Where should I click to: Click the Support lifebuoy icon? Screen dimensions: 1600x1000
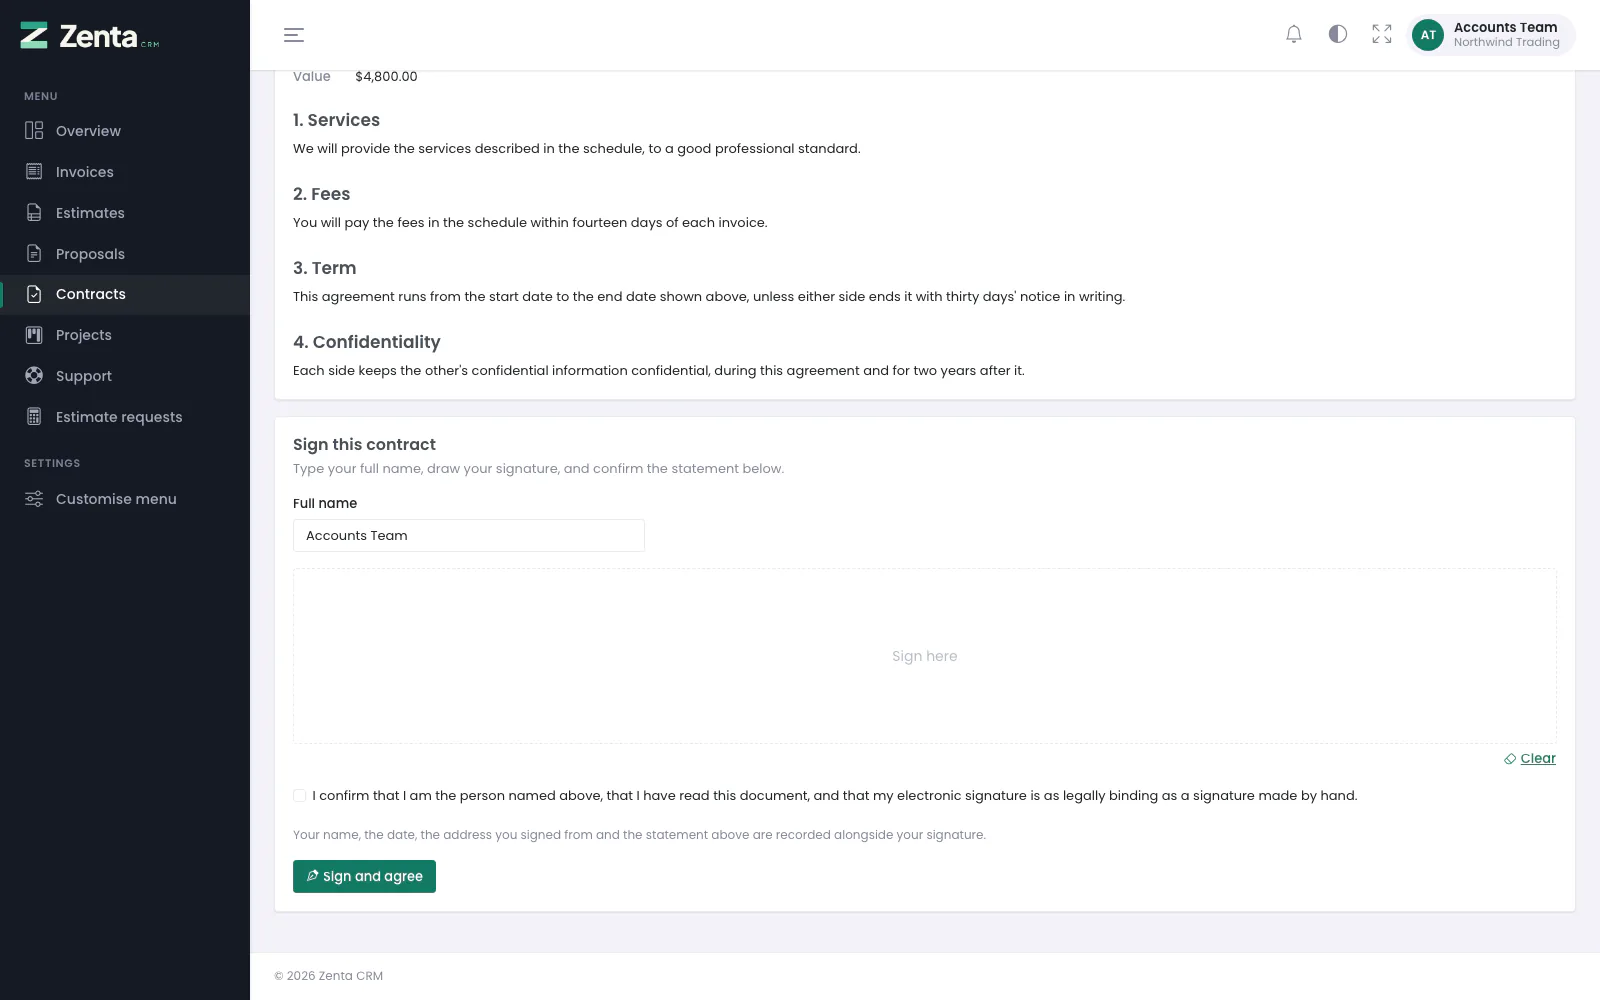tap(34, 376)
